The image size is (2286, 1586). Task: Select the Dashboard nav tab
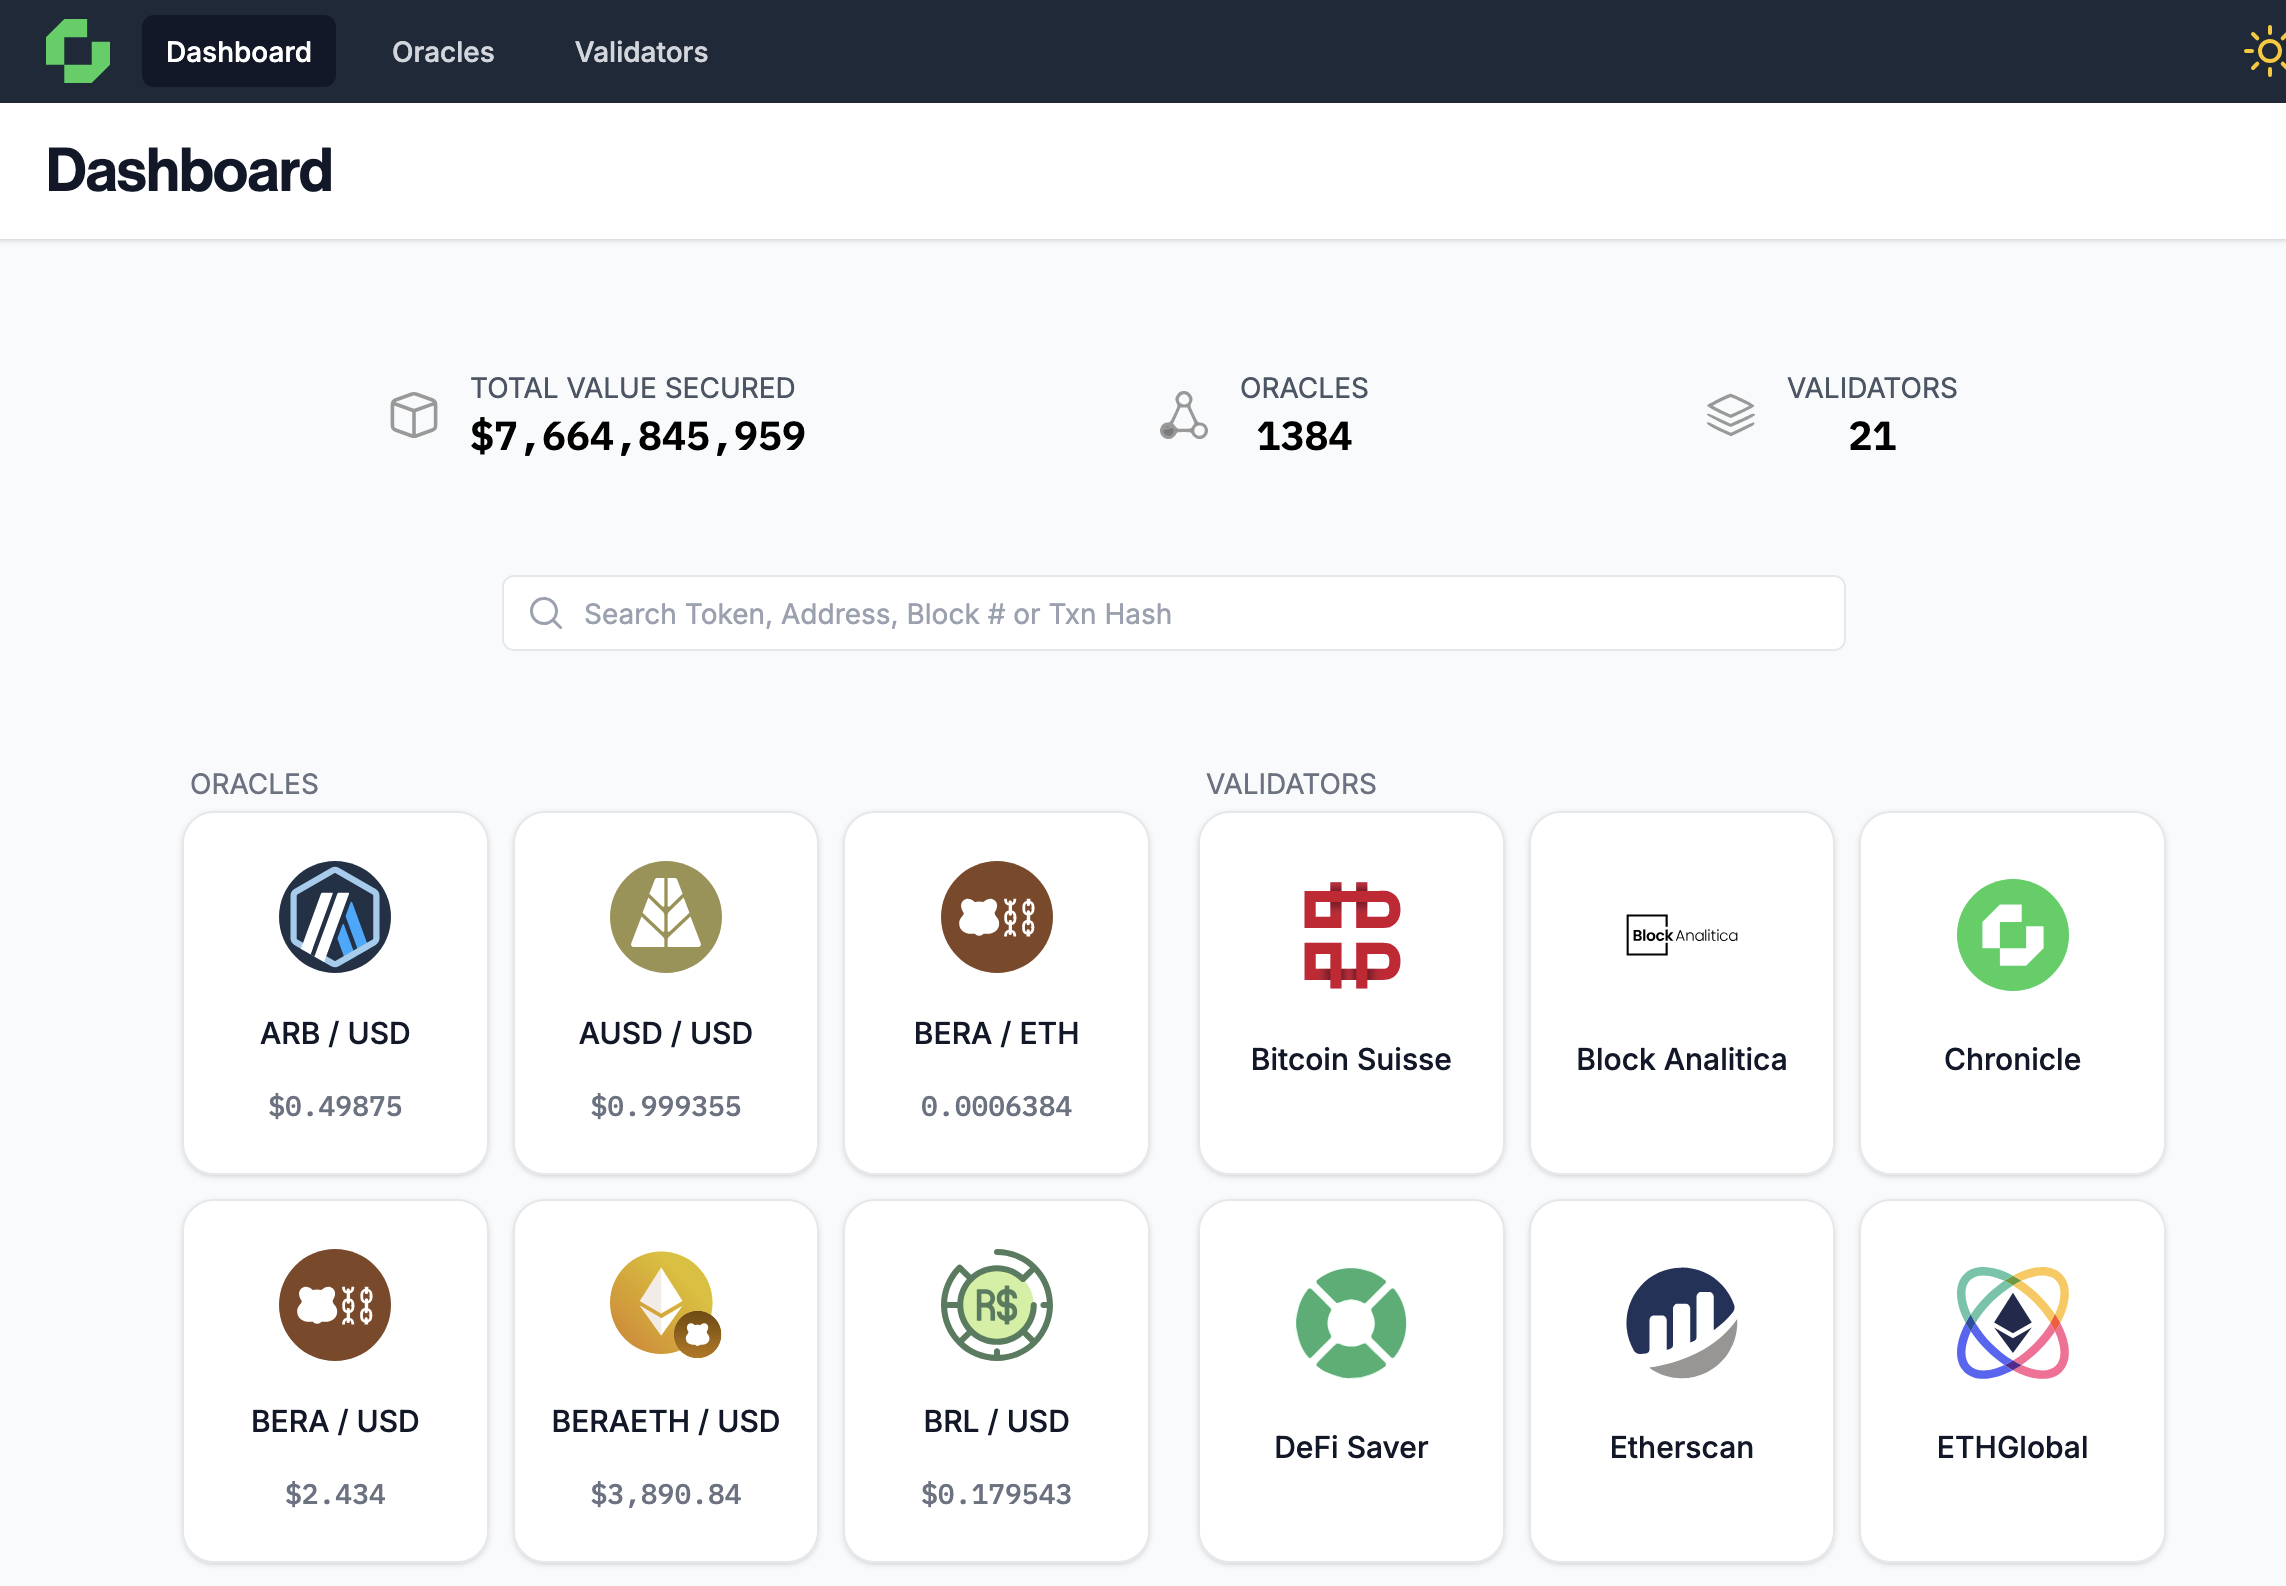point(238,52)
